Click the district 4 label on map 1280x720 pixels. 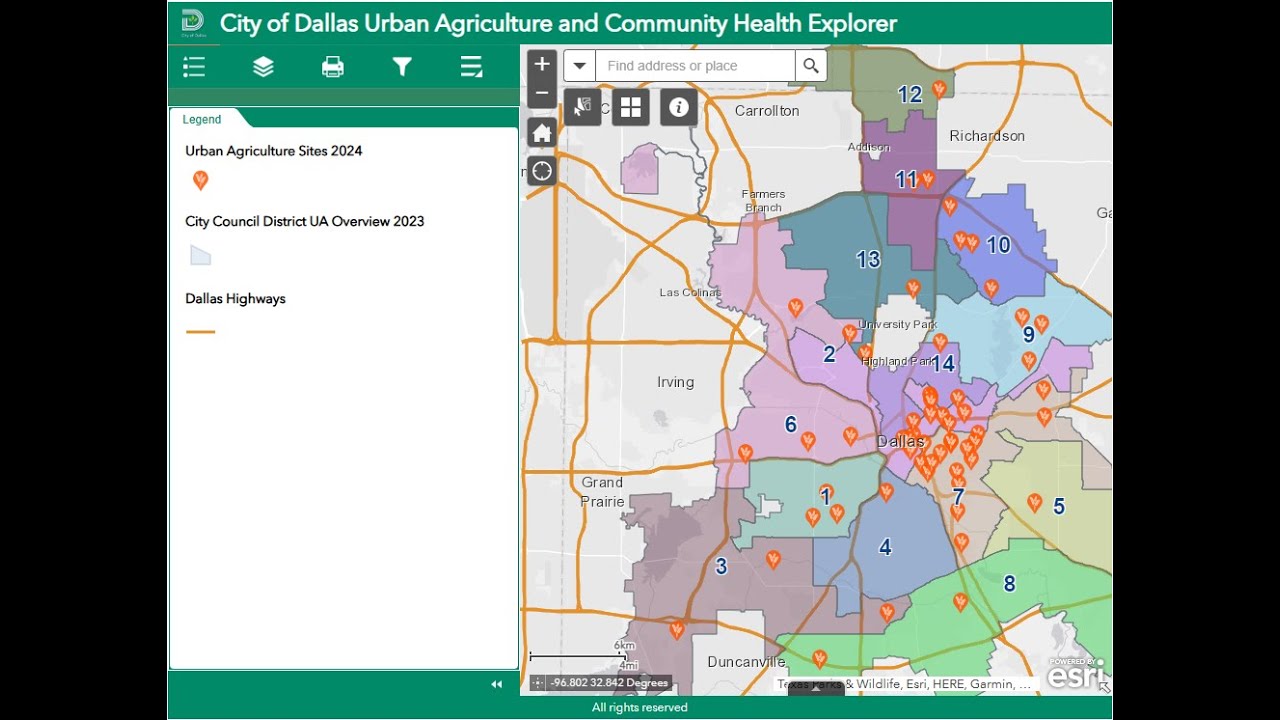click(885, 547)
